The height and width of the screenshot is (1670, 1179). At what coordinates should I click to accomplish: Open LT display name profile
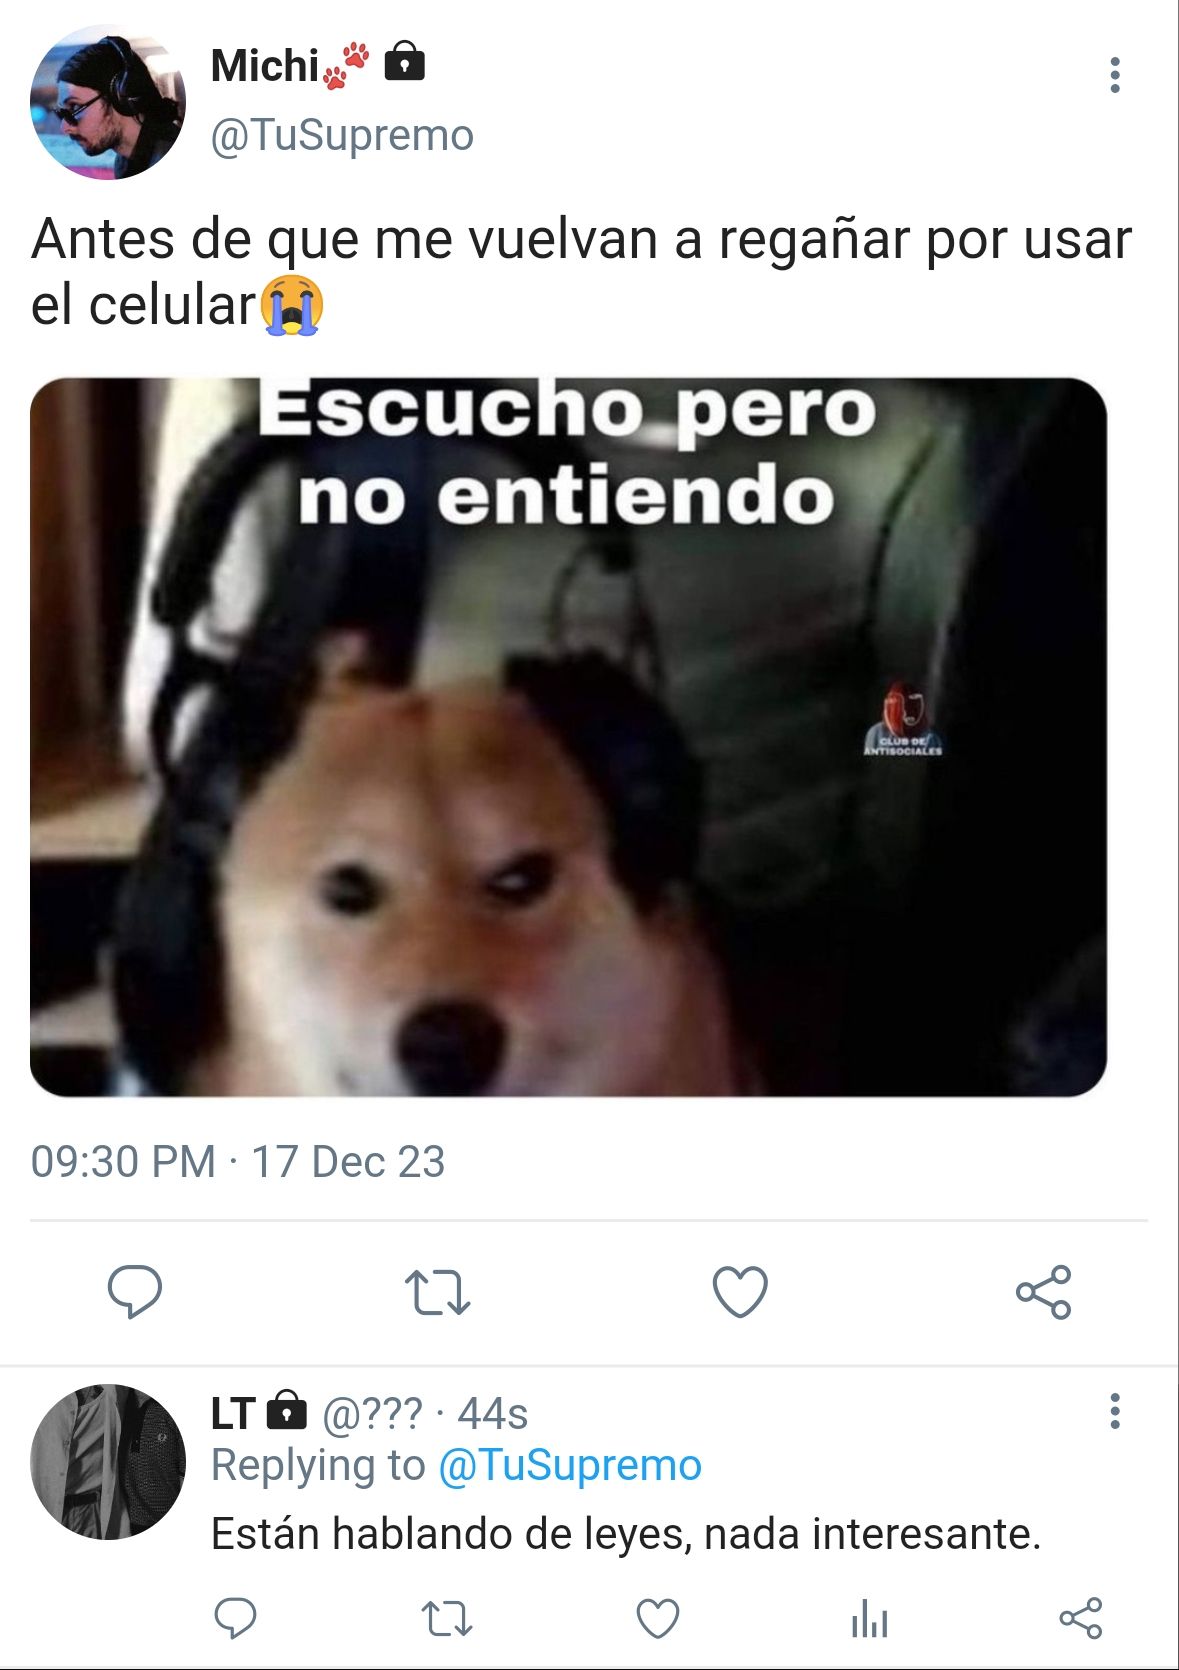[x=233, y=1413]
